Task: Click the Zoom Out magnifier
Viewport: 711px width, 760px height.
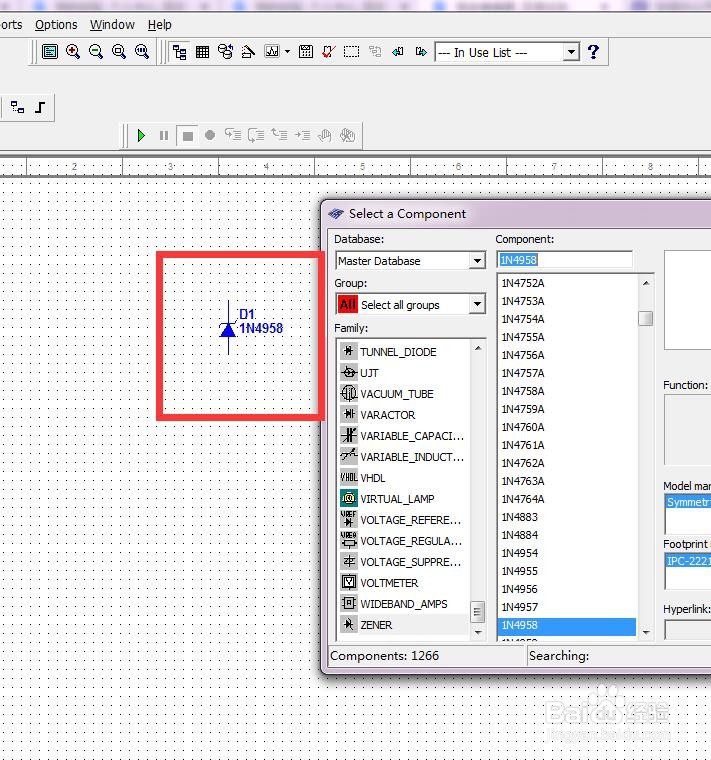Action: [x=96, y=51]
